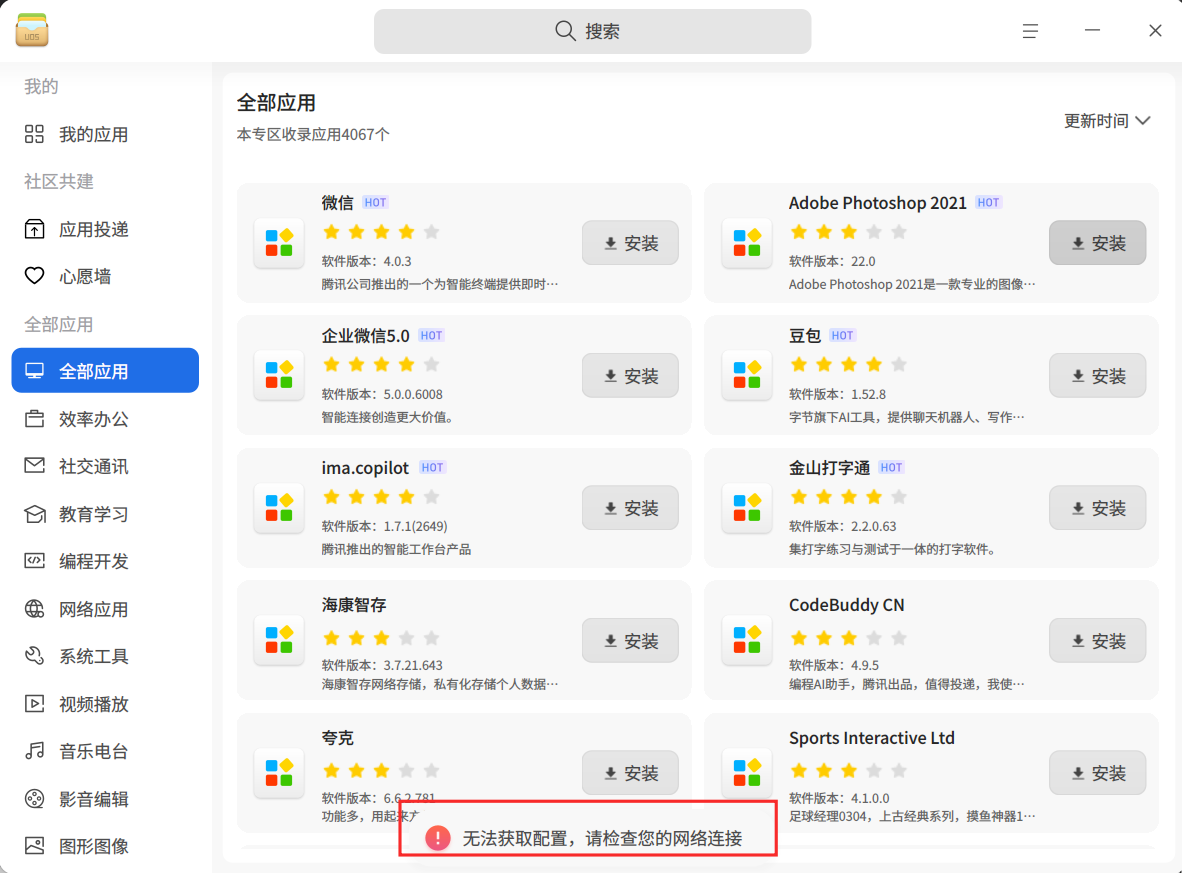Click the 心愿墙 heart icon

(x=35, y=276)
